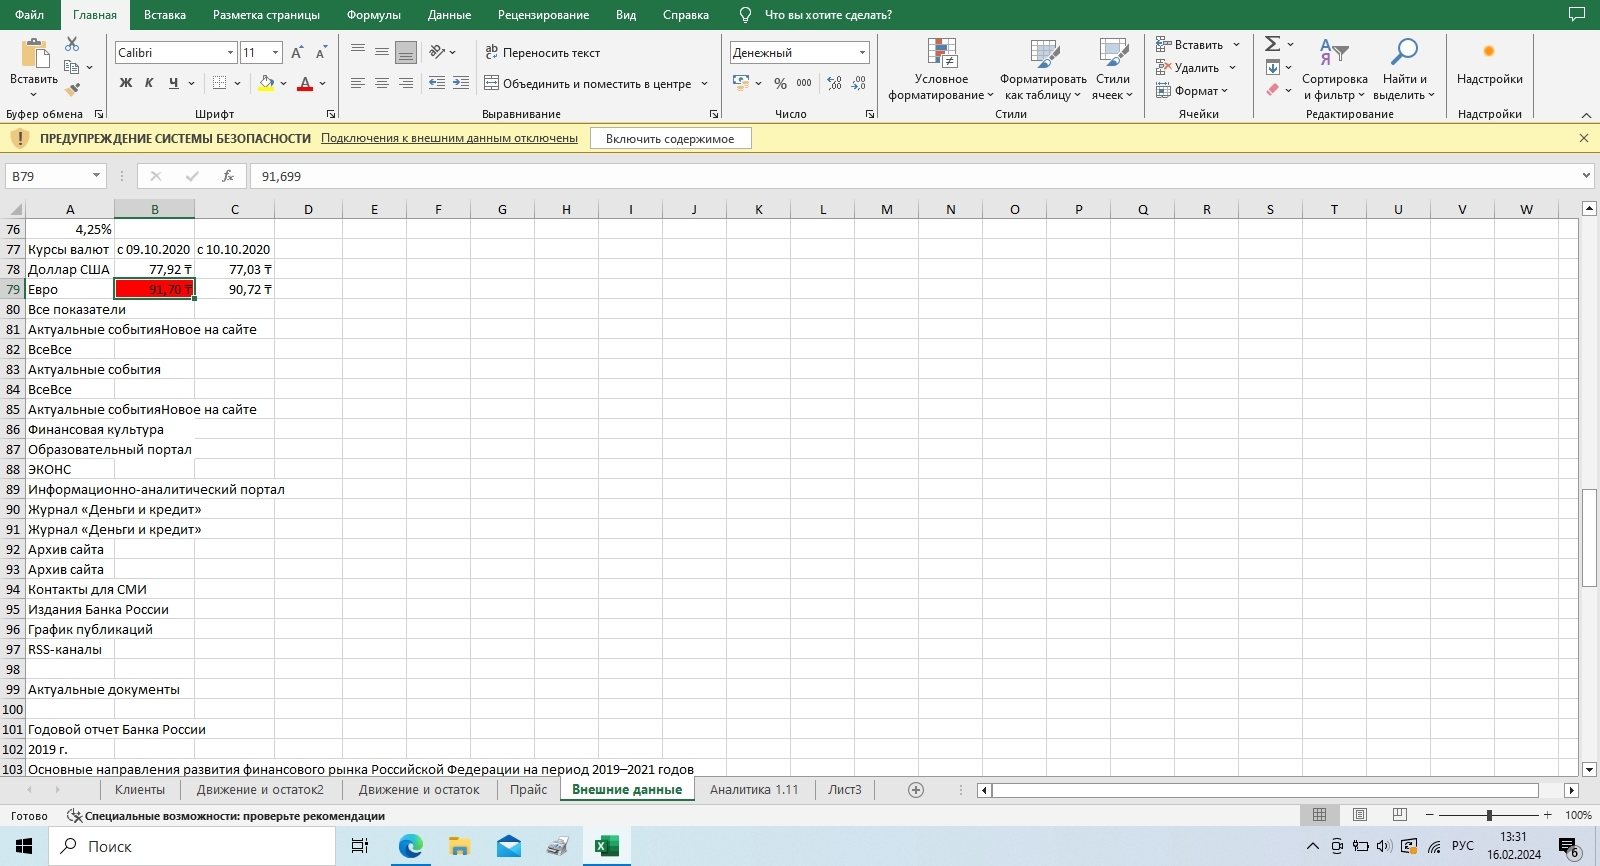The image size is (1600, 866).
Task: Click Удалить cells button
Action: tap(1196, 68)
